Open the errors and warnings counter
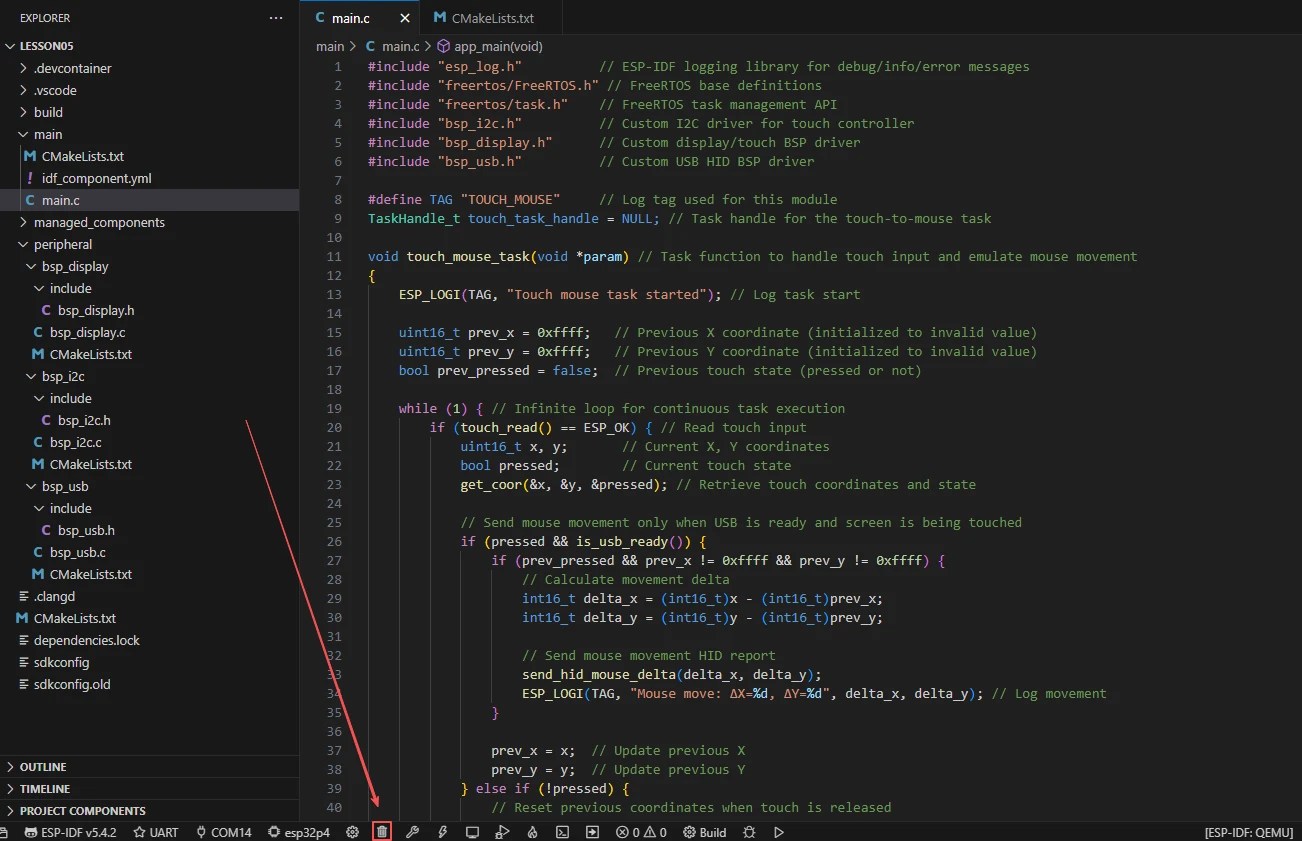1302x841 pixels. (641, 832)
